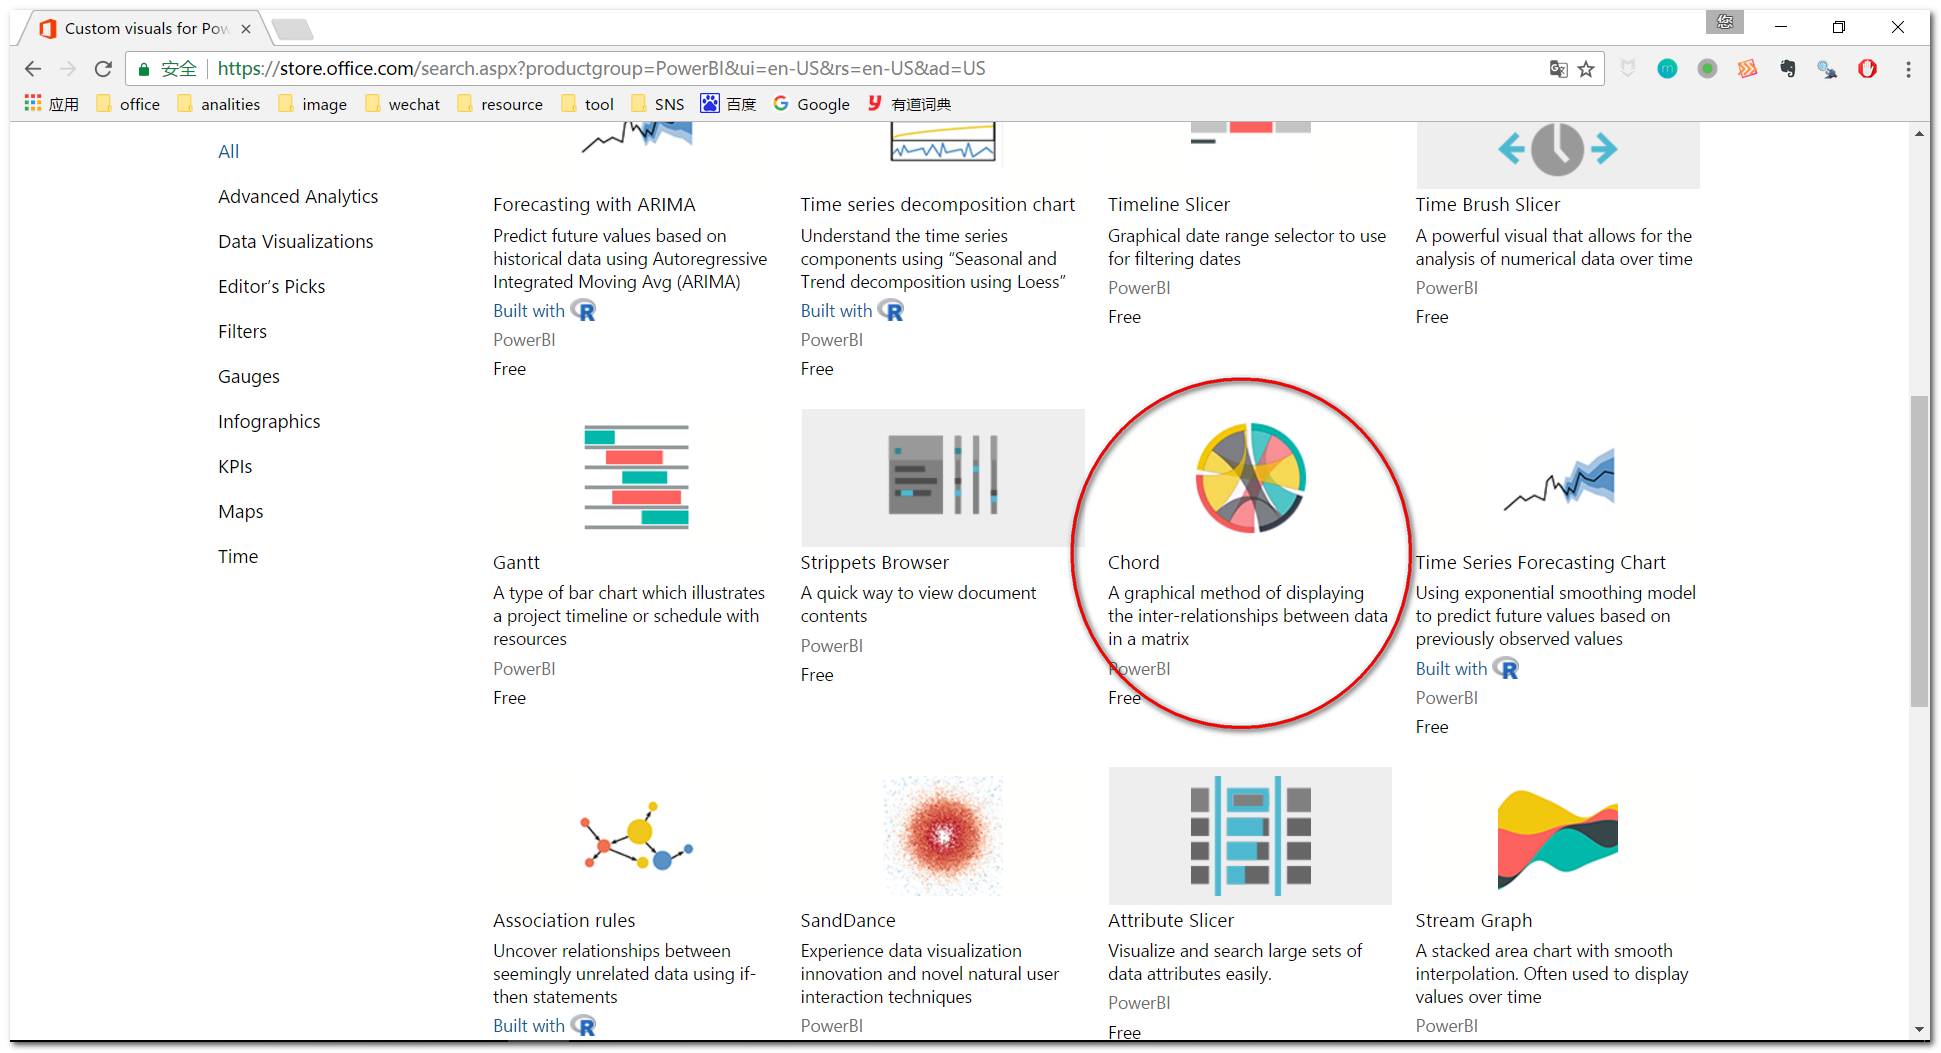Click the R logo under Time series decomposition
1941x1053 pixels.
(x=891, y=311)
